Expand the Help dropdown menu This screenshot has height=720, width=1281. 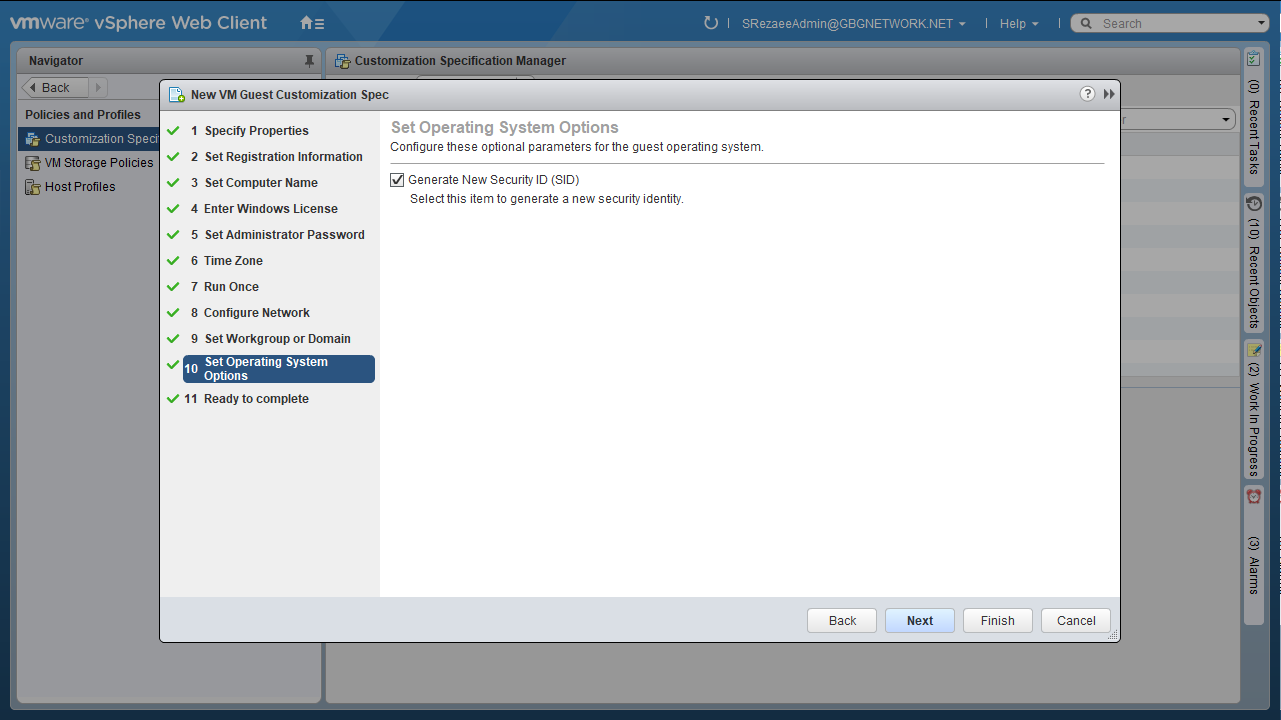[x=1018, y=24]
